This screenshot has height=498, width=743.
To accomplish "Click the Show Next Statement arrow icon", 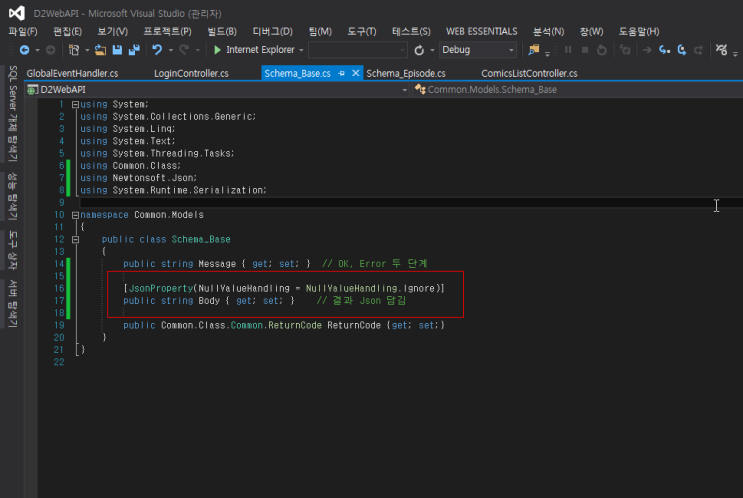I will [x=647, y=50].
